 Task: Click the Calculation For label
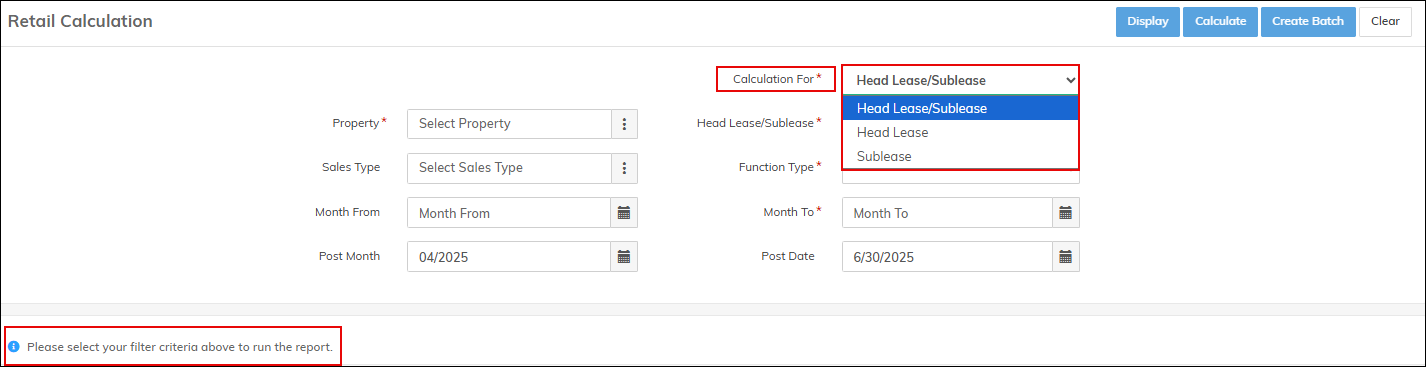point(773,78)
